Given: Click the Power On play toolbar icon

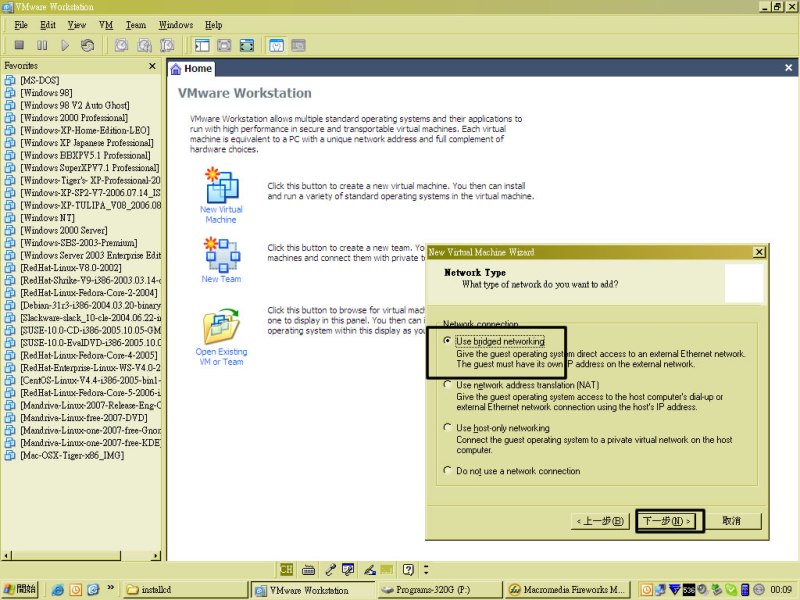Looking at the screenshot, I should pyautogui.click(x=65, y=45).
